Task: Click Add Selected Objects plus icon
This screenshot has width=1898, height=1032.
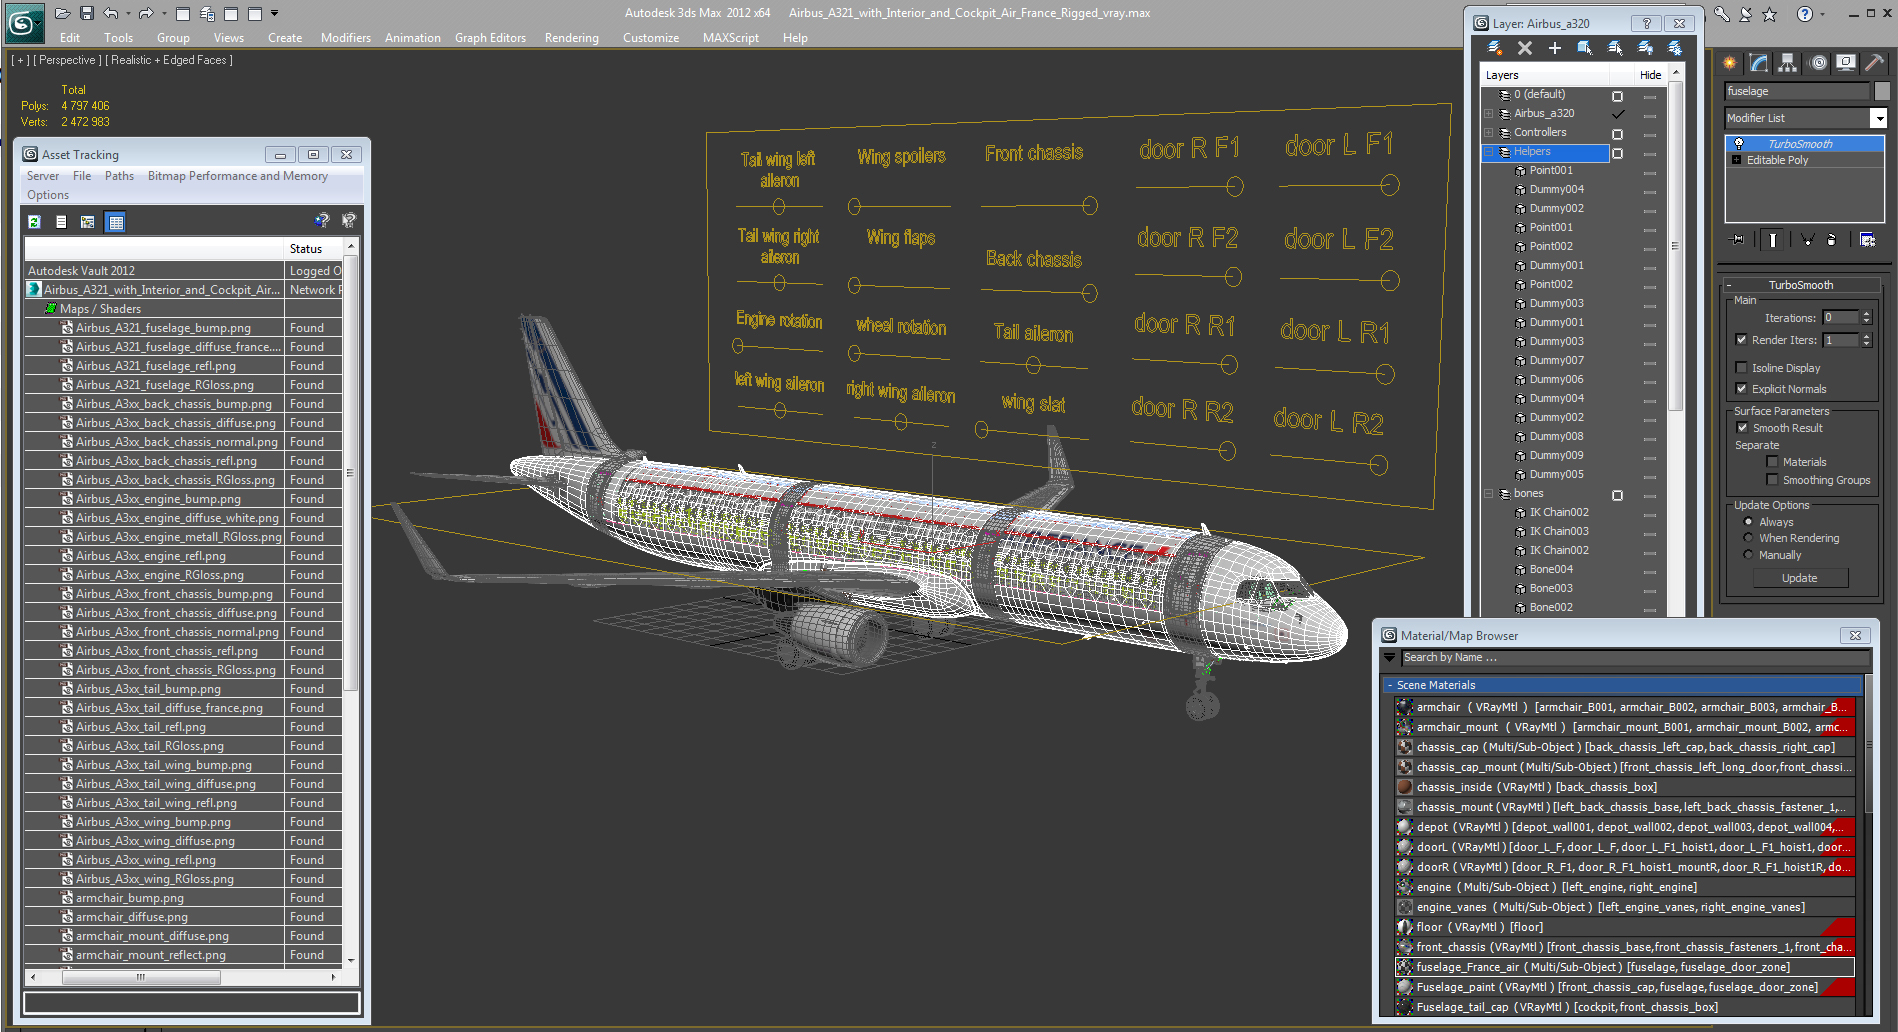Action: 1555,47
